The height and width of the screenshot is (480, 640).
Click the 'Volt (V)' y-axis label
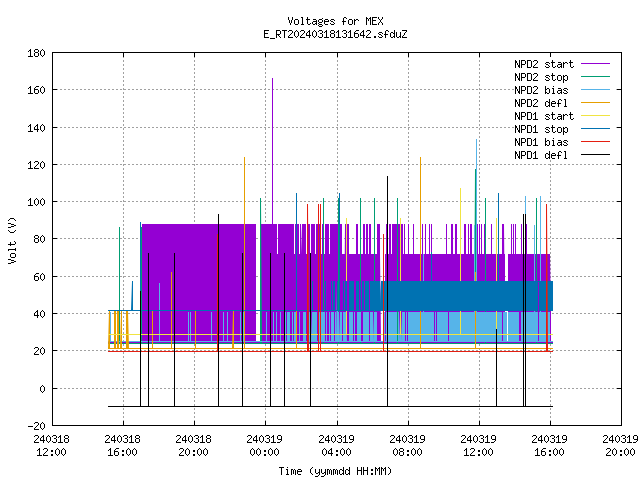(x=12, y=241)
